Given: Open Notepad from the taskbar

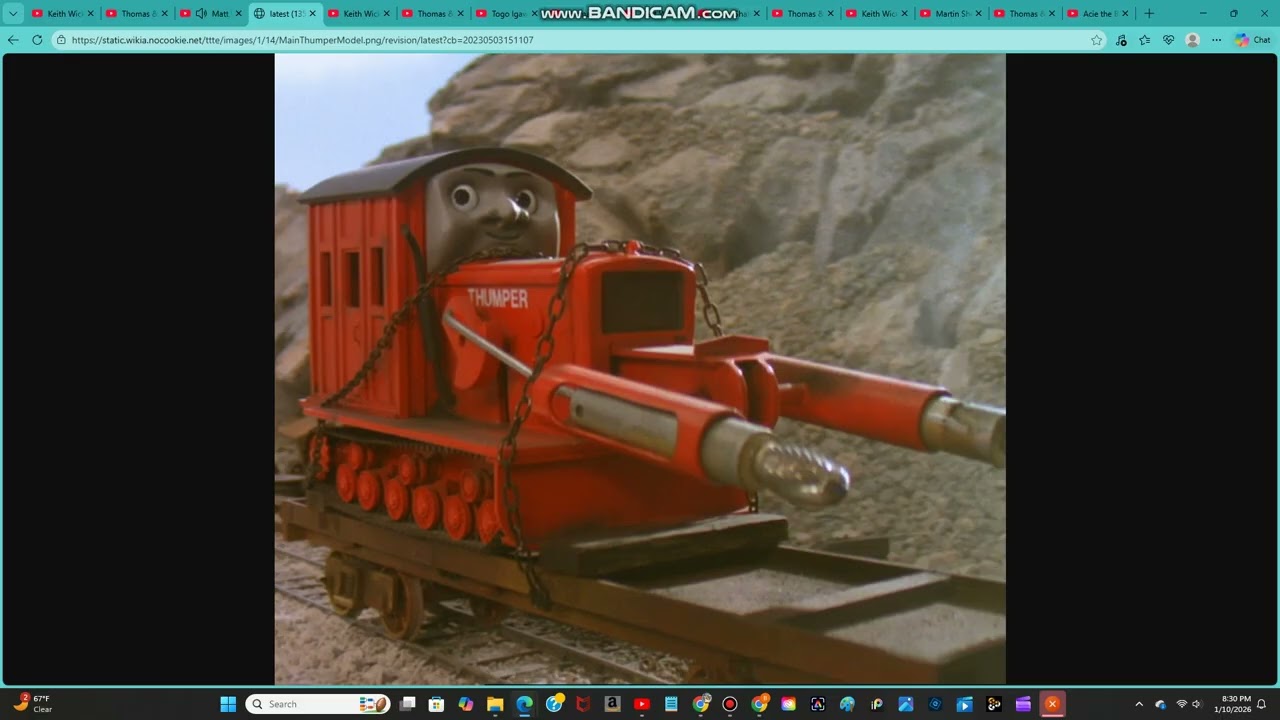Looking at the screenshot, I should click(671, 704).
